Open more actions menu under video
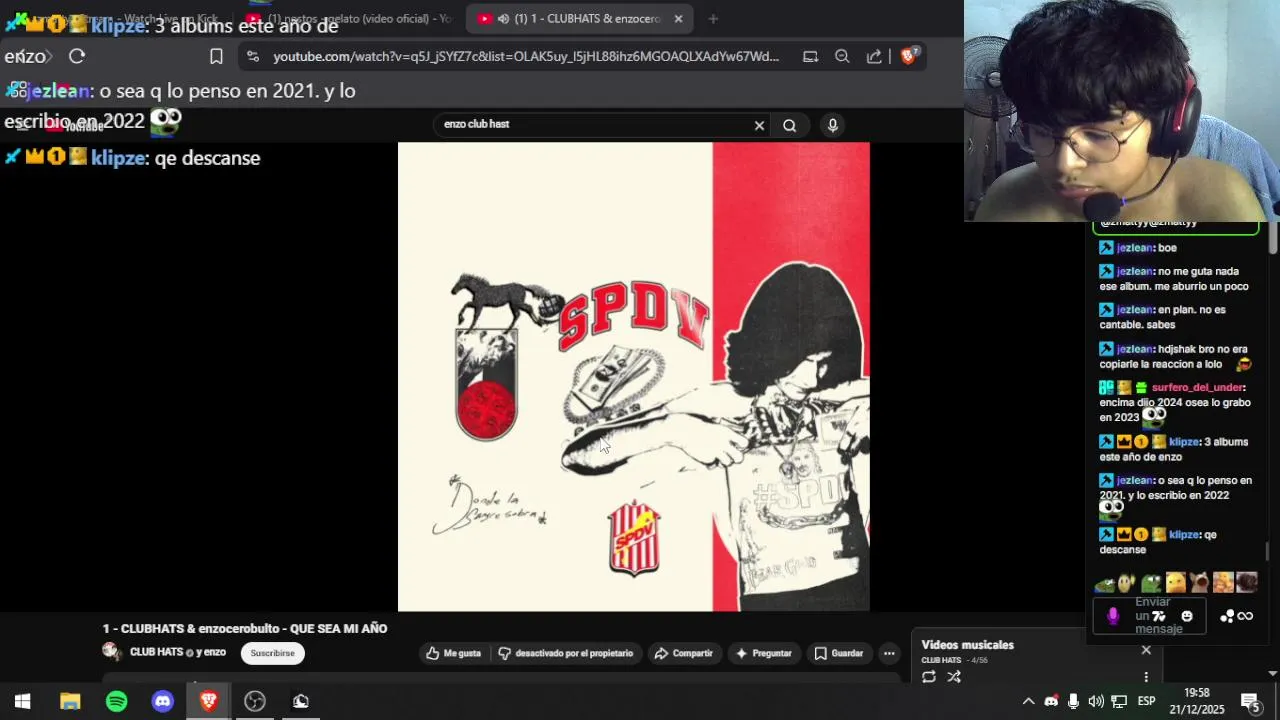The width and height of the screenshot is (1280, 720). (x=888, y=653)
